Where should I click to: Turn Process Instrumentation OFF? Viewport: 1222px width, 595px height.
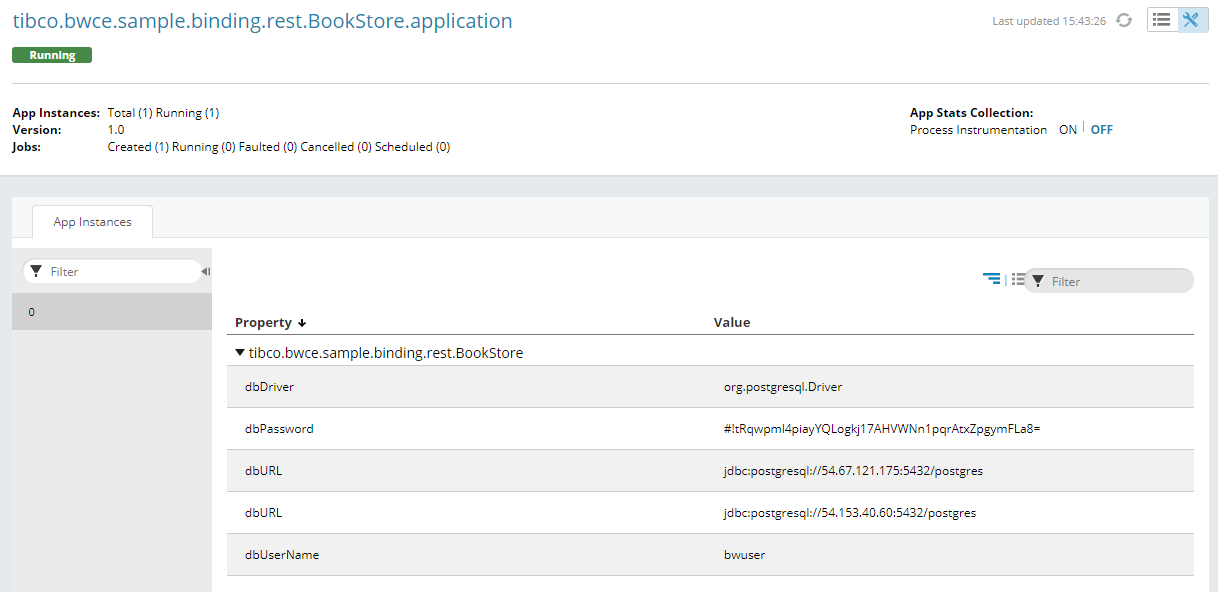click(x=1101, y=130)
